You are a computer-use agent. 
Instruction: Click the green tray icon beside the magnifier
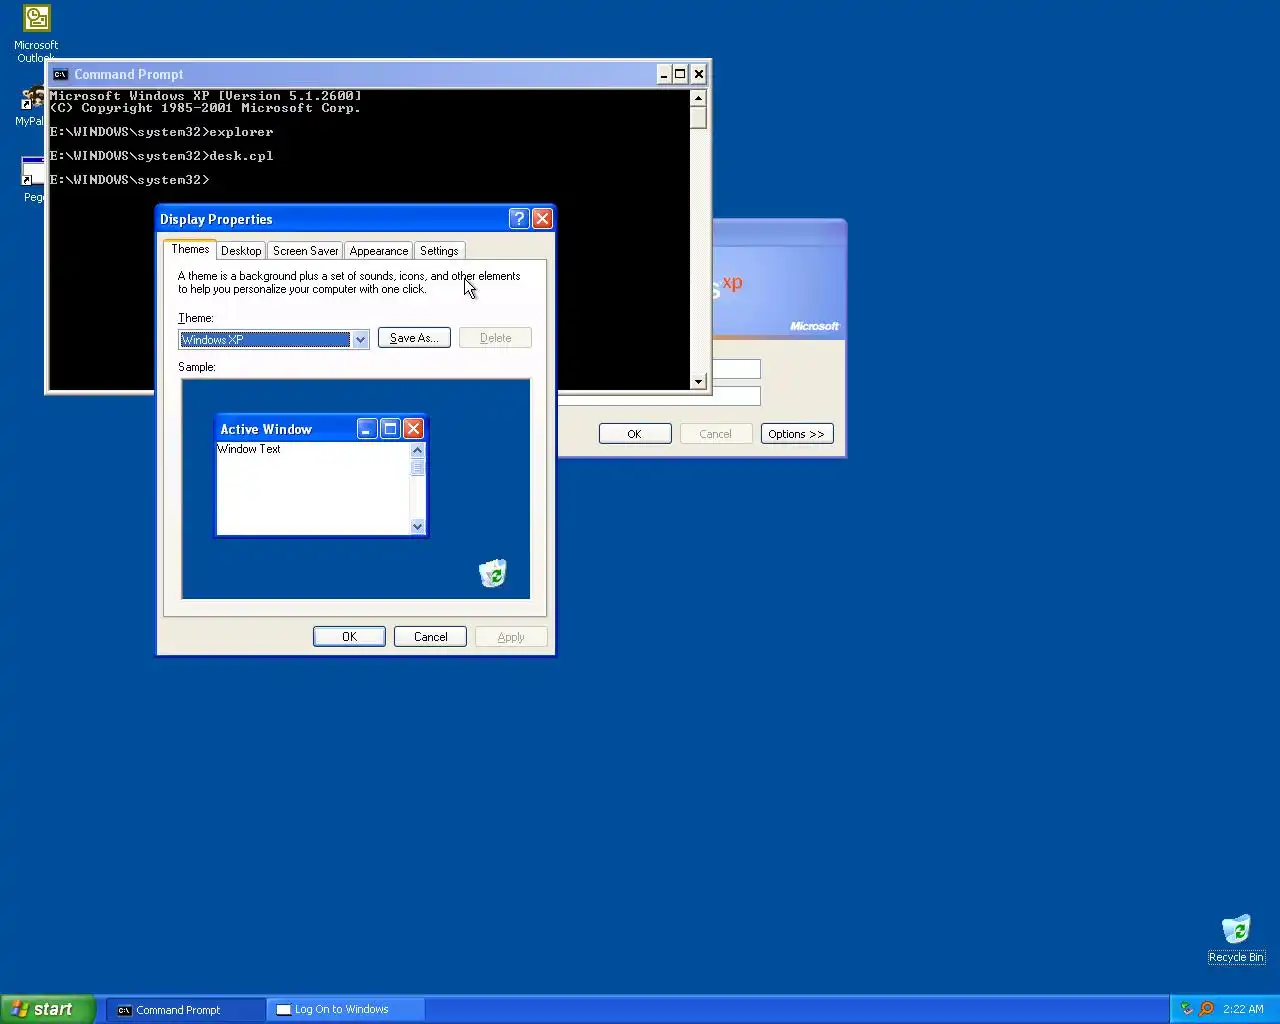(1187, 1009)
